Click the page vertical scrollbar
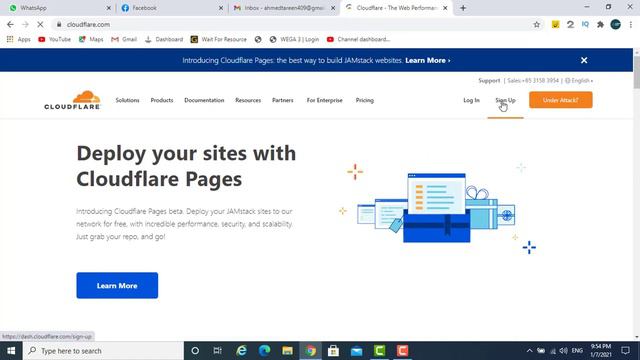 tap(636, 72)
